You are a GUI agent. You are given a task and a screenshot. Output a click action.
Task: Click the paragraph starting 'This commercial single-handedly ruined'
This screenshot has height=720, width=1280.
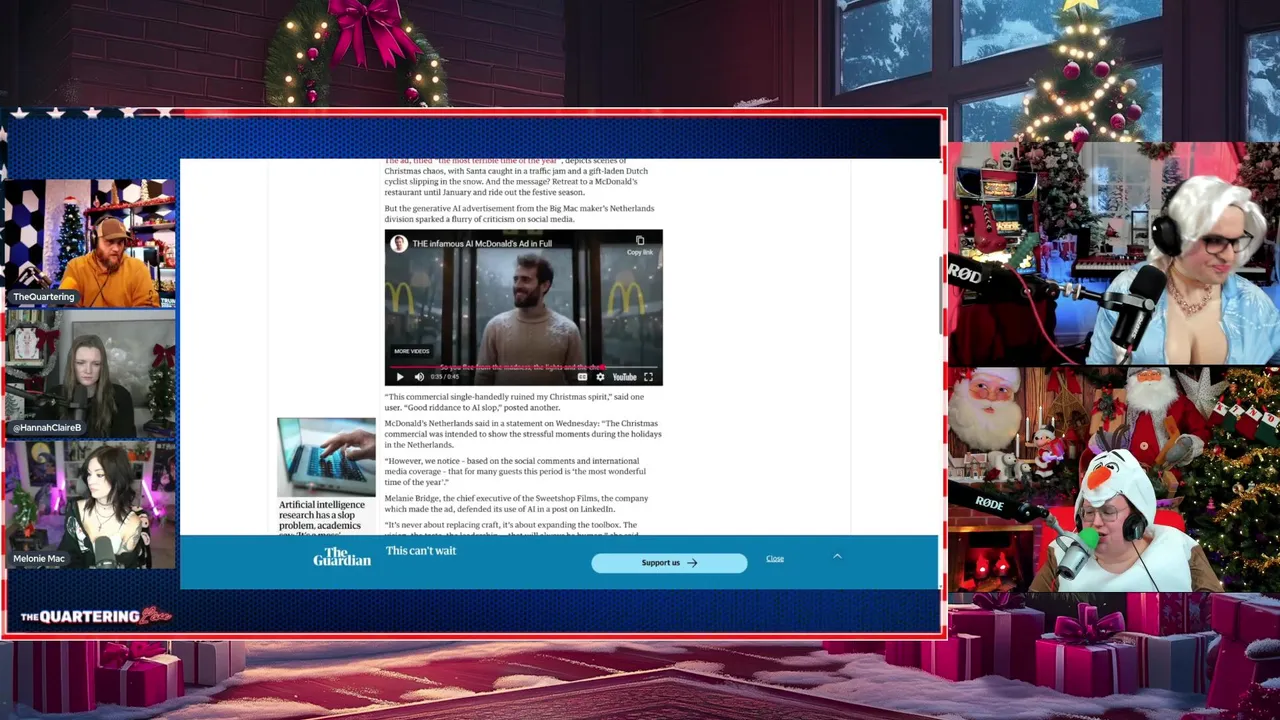tap(514, 402)
